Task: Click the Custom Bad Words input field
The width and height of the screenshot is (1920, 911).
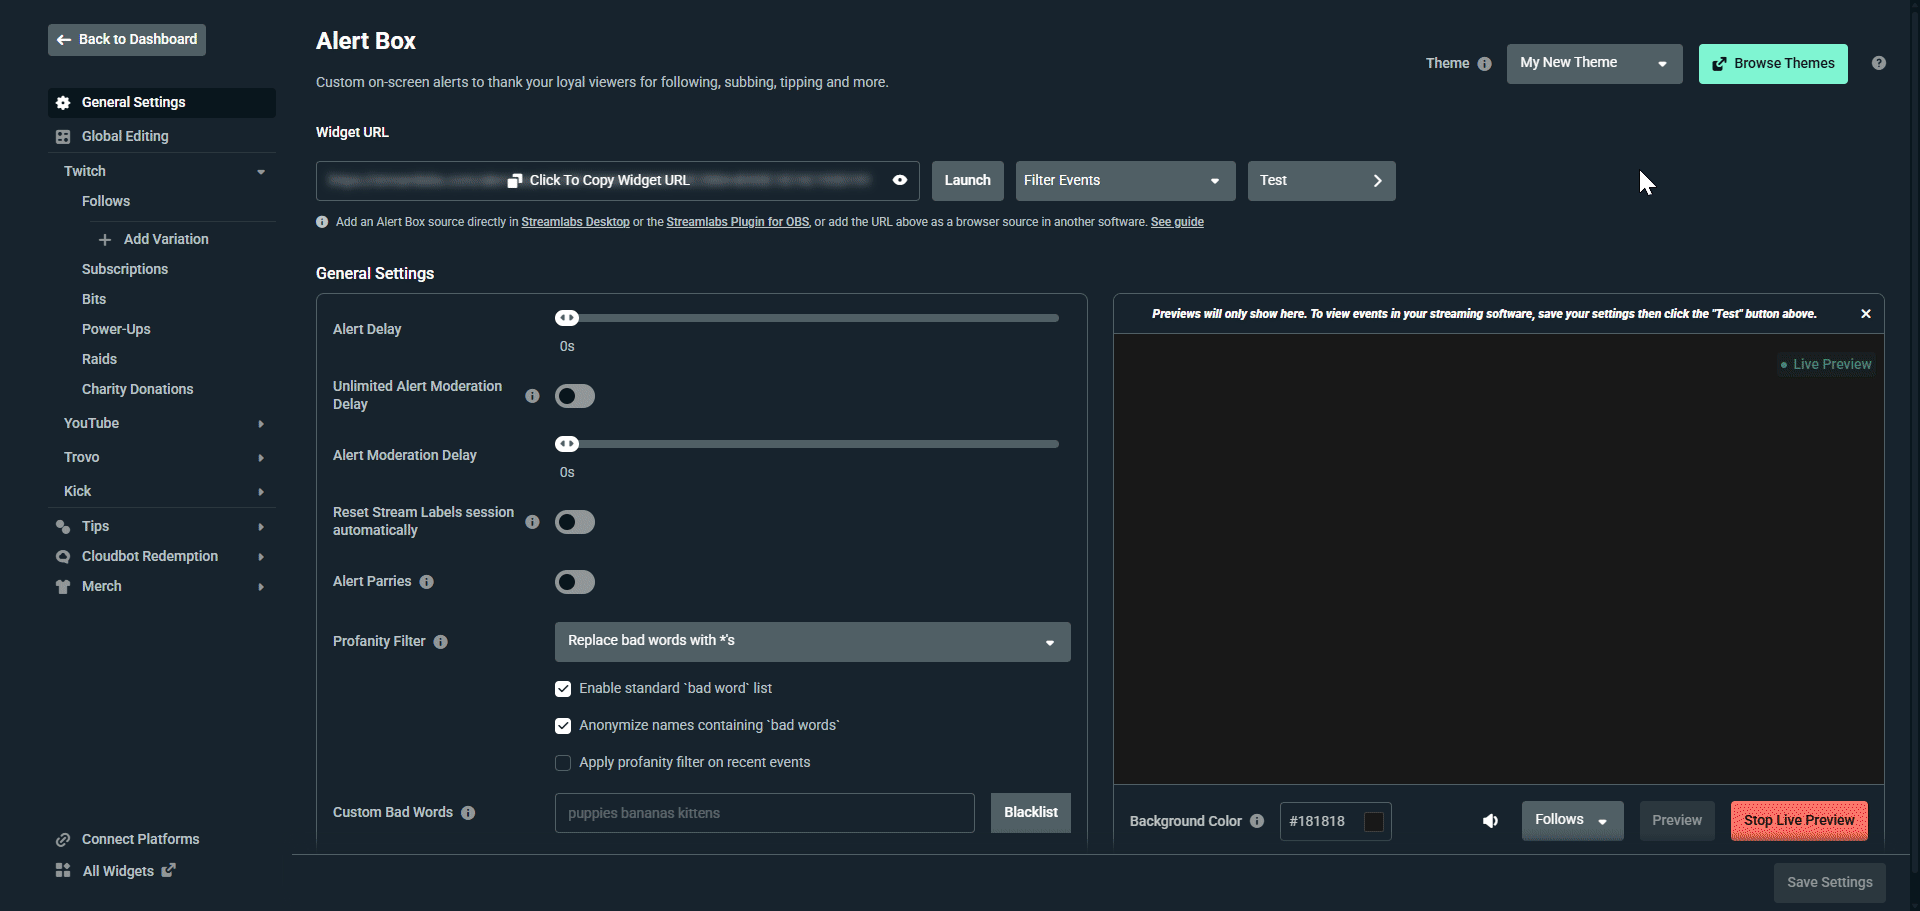Action: pos(764,813)
